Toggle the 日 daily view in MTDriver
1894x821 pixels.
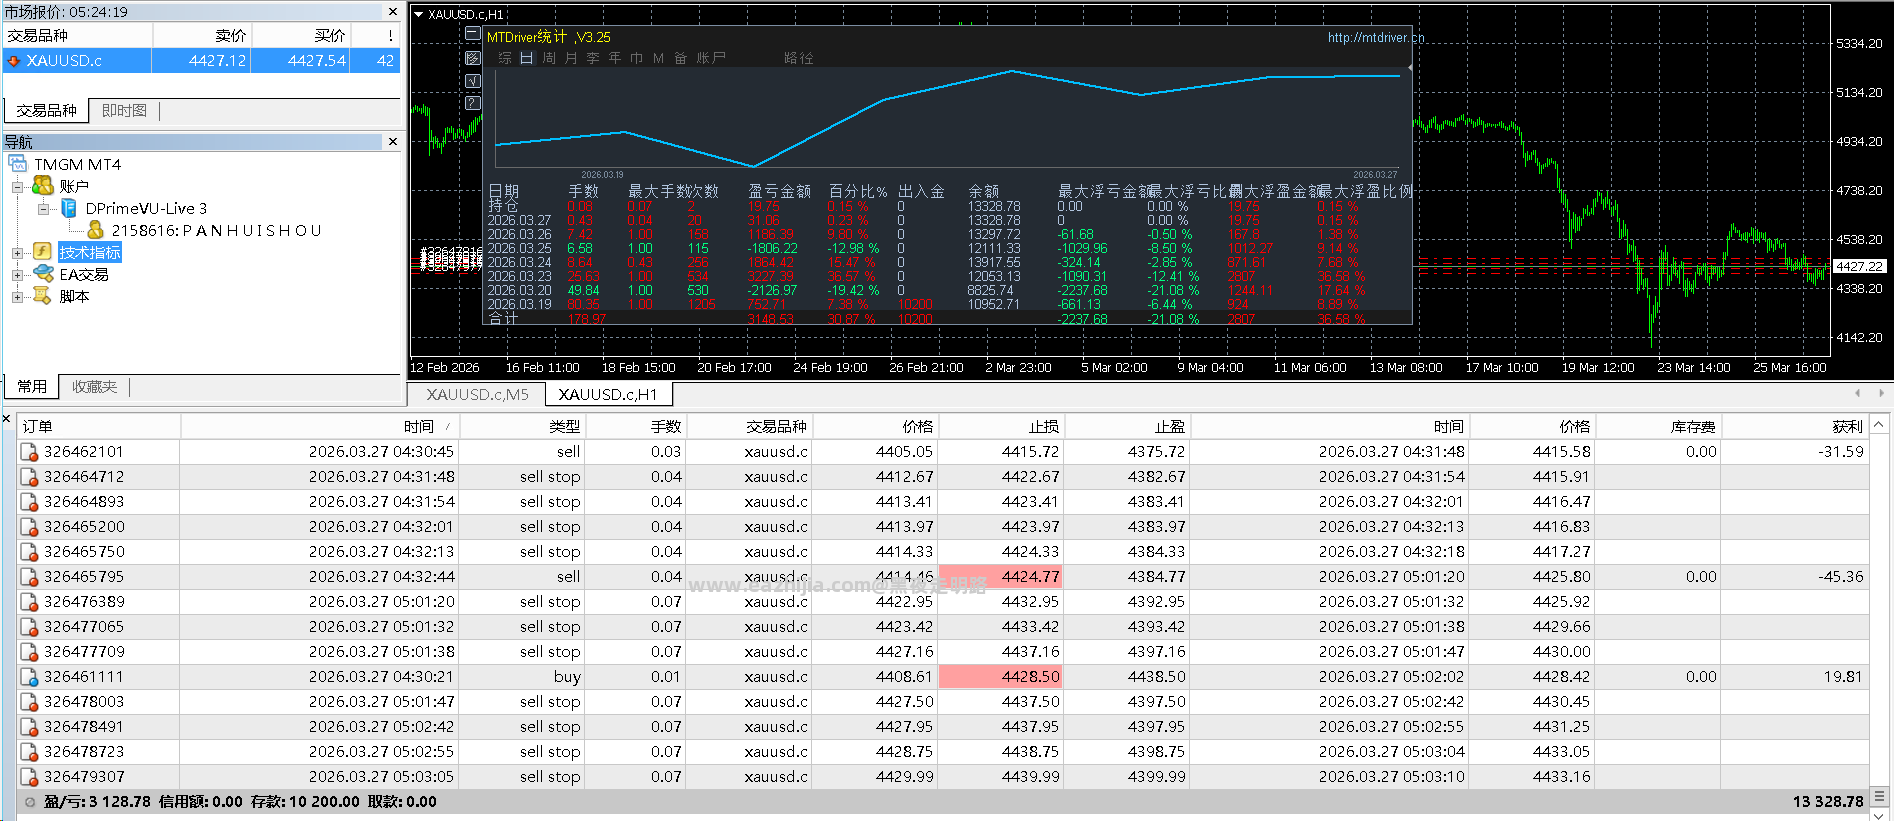coord(527,58)
